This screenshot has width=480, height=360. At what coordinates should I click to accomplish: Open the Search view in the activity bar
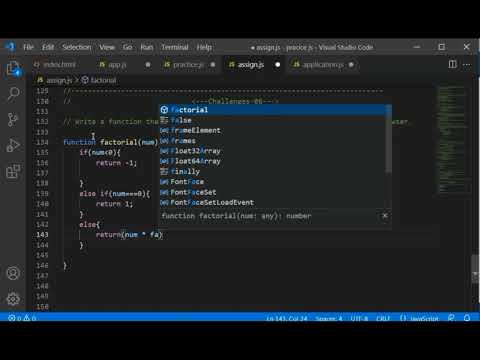point(13,95)
